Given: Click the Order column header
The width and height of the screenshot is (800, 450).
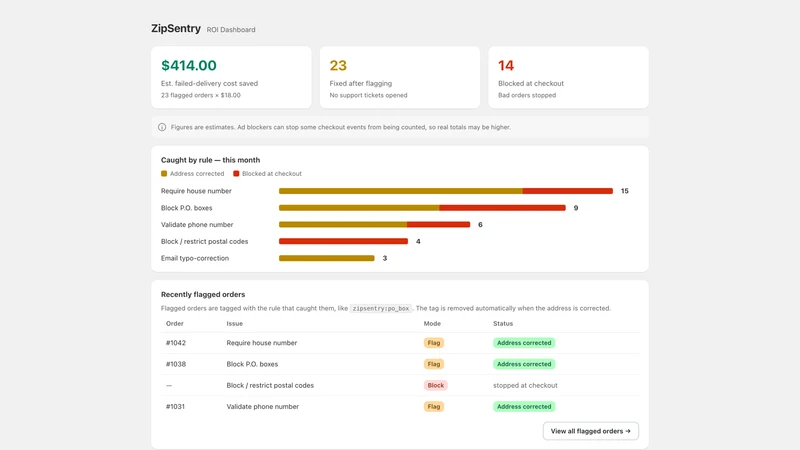Looking at the screenshot, I should tap(174, 323).
